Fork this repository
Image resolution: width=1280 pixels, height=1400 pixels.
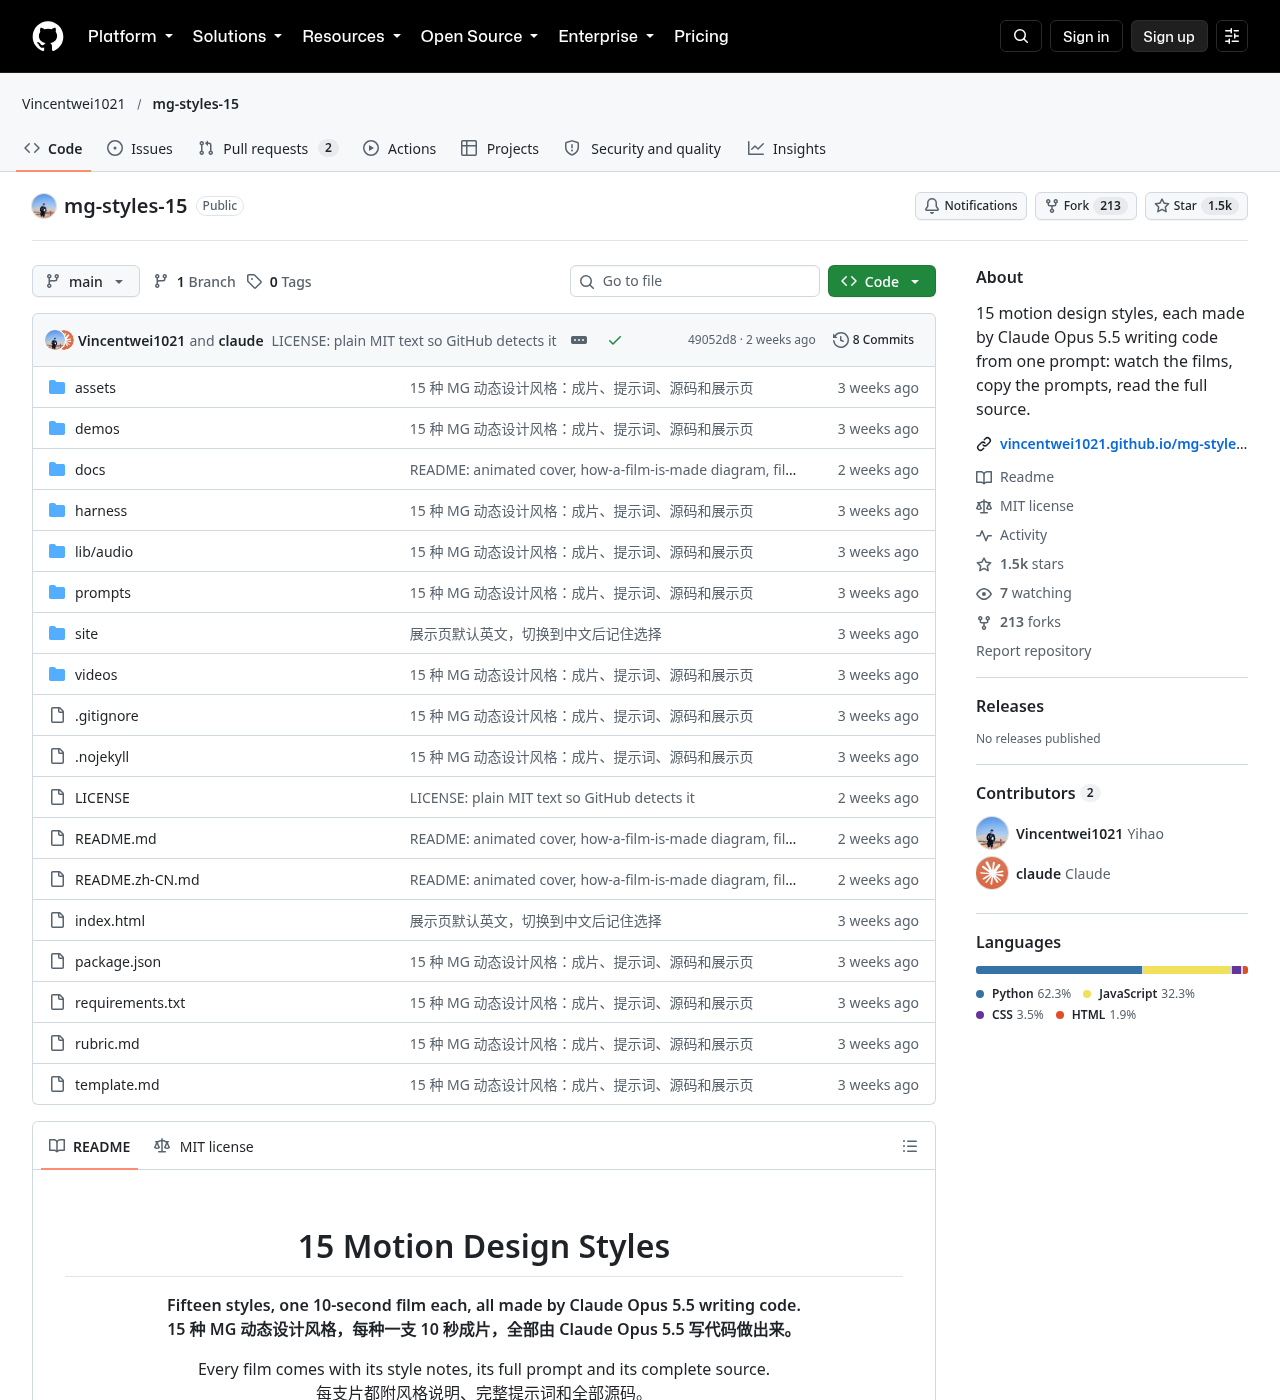1085,206
